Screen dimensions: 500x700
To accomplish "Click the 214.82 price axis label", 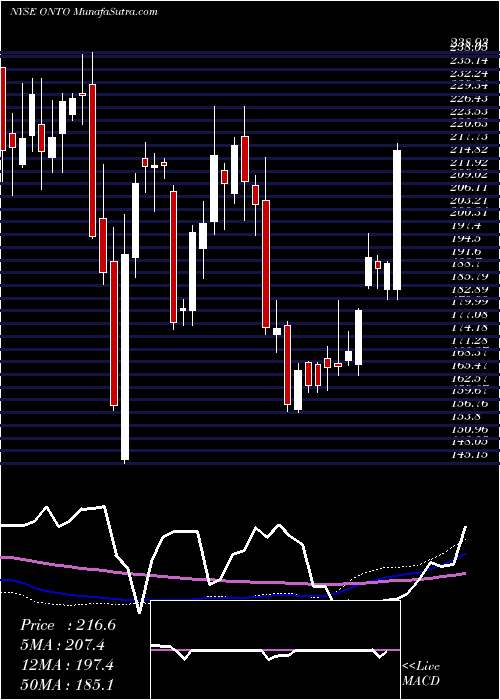I will [x=468, y=150].
